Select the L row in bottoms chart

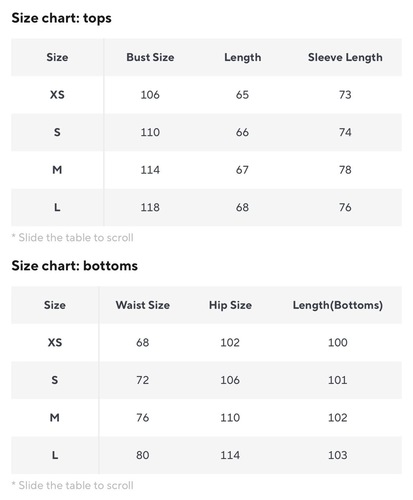[x=206, y=455]
